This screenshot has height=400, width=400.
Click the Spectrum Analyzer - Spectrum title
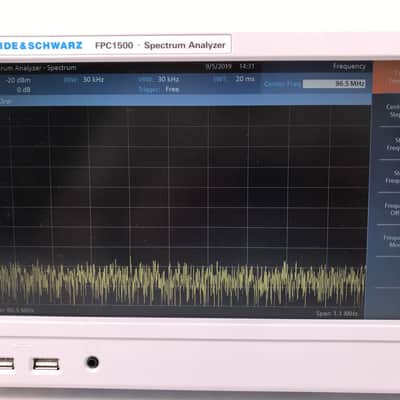pos(38,68)
